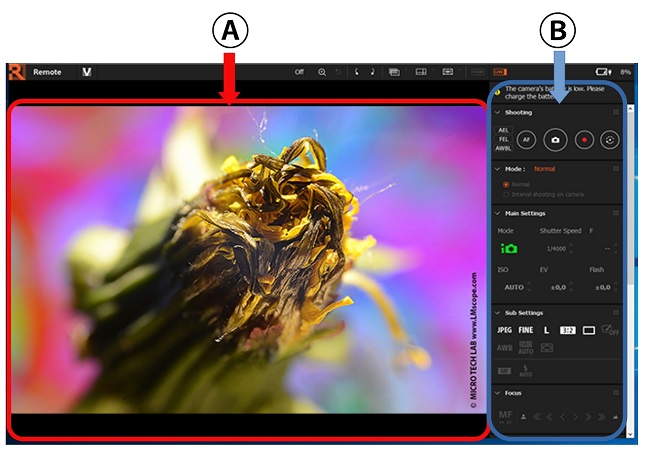Select Interval shooting on camera option
The width and height of the screenshot is (650, 451).
505,194
